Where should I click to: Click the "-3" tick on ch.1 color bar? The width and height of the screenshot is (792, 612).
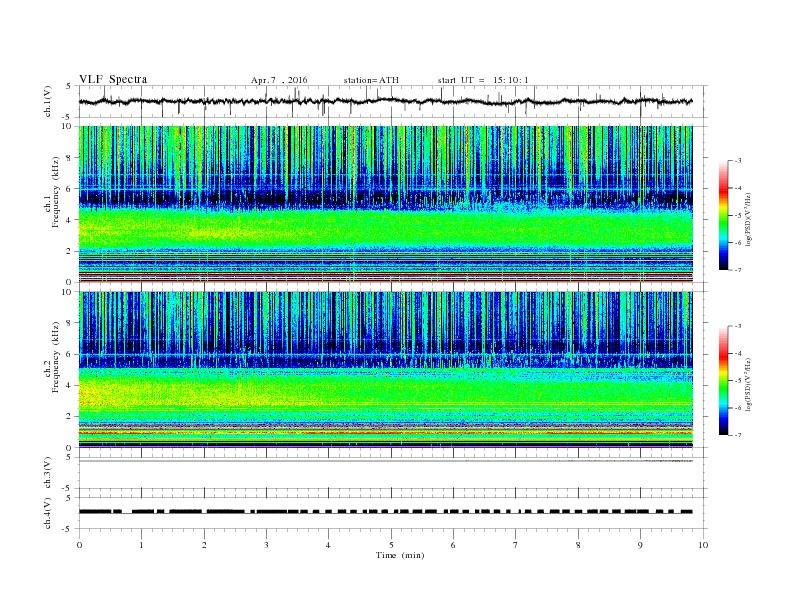[x=737, y=161]
